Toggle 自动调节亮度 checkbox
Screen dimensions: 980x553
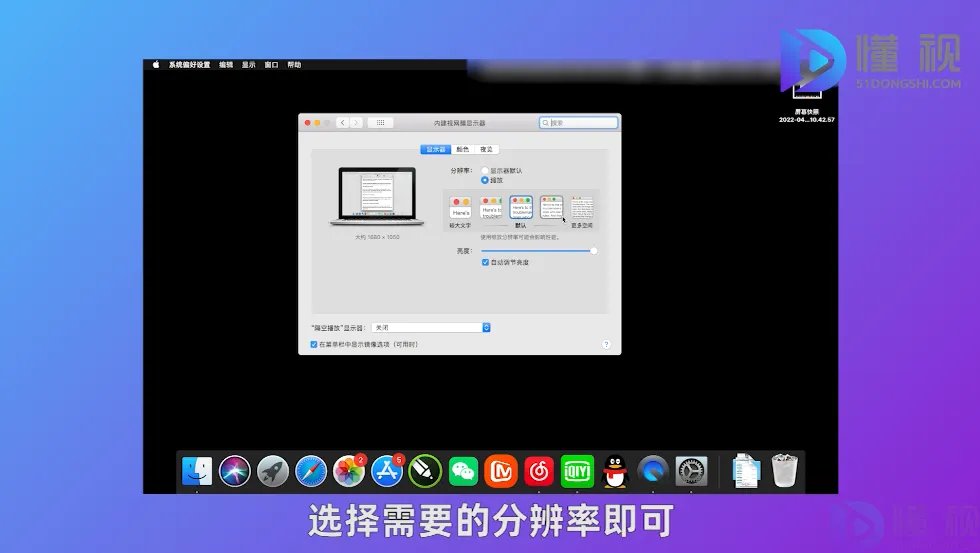click(486, 262)
